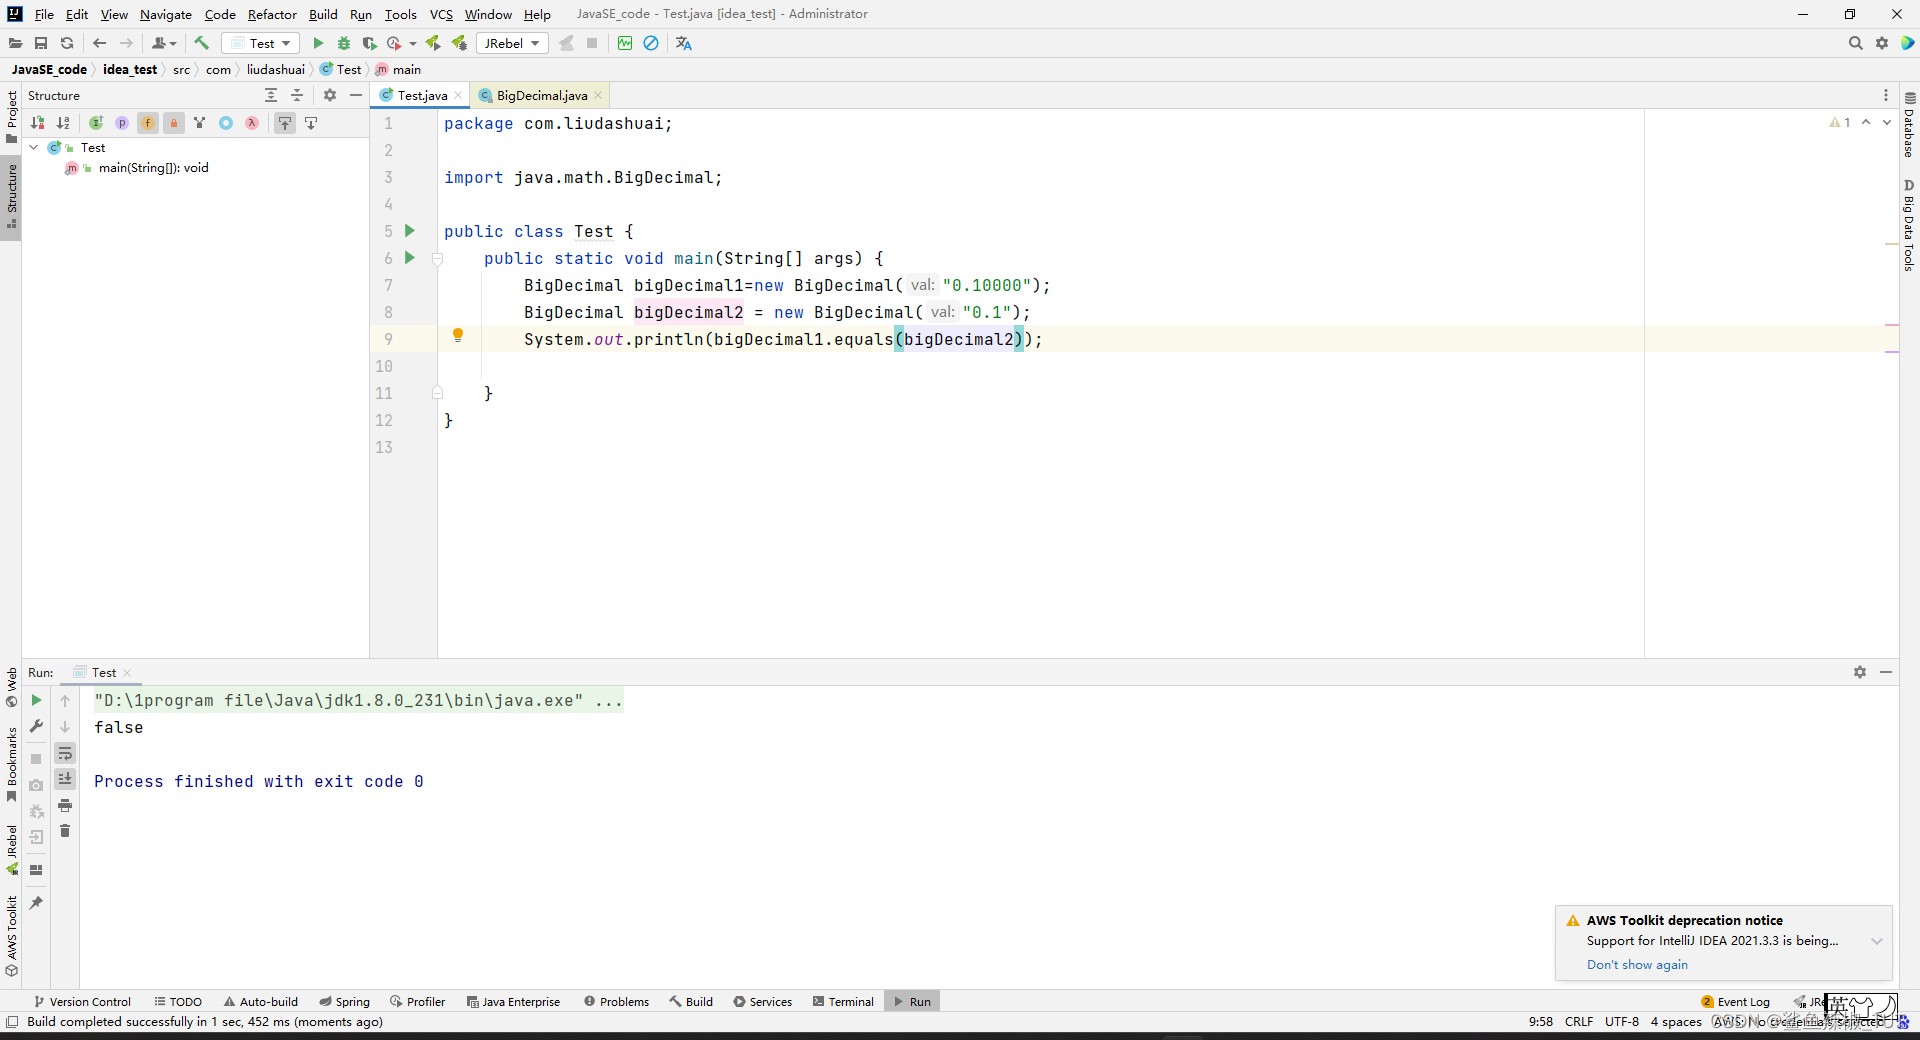Viewport: 1920px width, 1040px height.
Task: Toggle Pin Tab in Run panel
Action: (x=36, y=903)
